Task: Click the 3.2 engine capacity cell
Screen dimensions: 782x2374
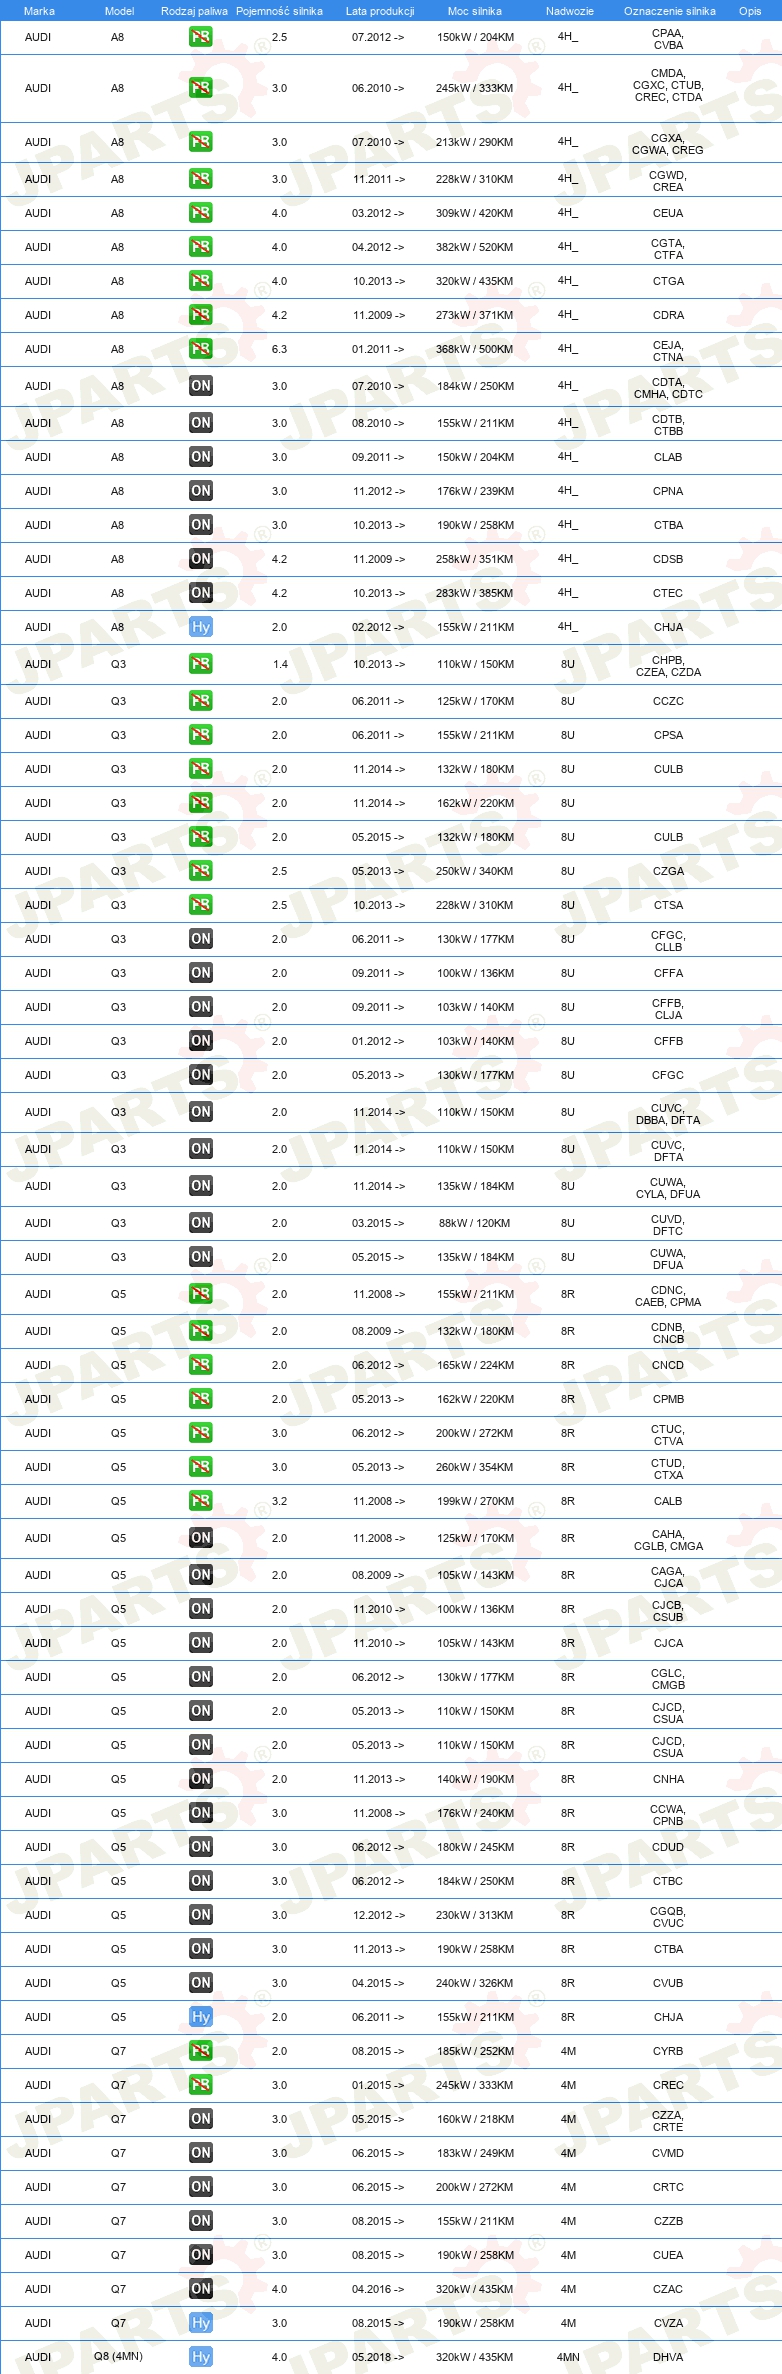Action: pyautogui.click(x=279, y=1501)
